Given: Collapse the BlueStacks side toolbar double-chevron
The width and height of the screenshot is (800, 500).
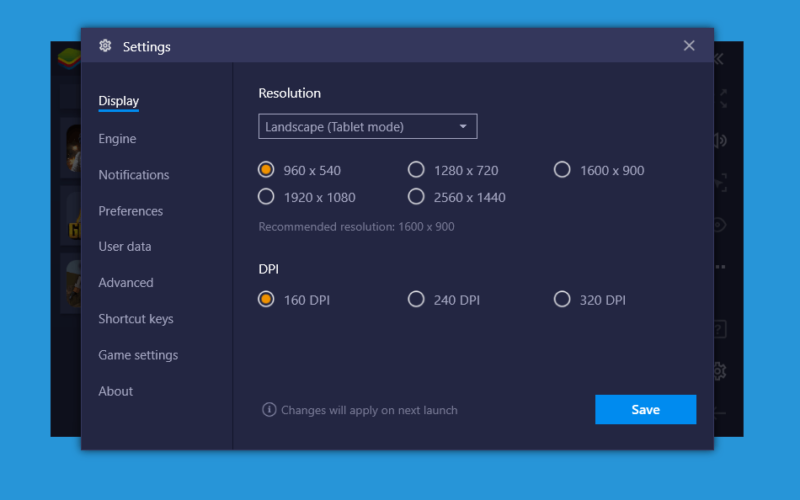Looking at the screenshot, I should point(719,59).
